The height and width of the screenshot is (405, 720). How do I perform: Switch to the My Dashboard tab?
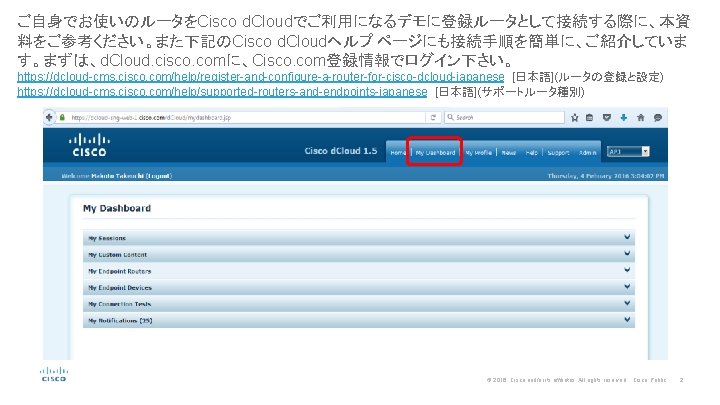pos(435,152)
